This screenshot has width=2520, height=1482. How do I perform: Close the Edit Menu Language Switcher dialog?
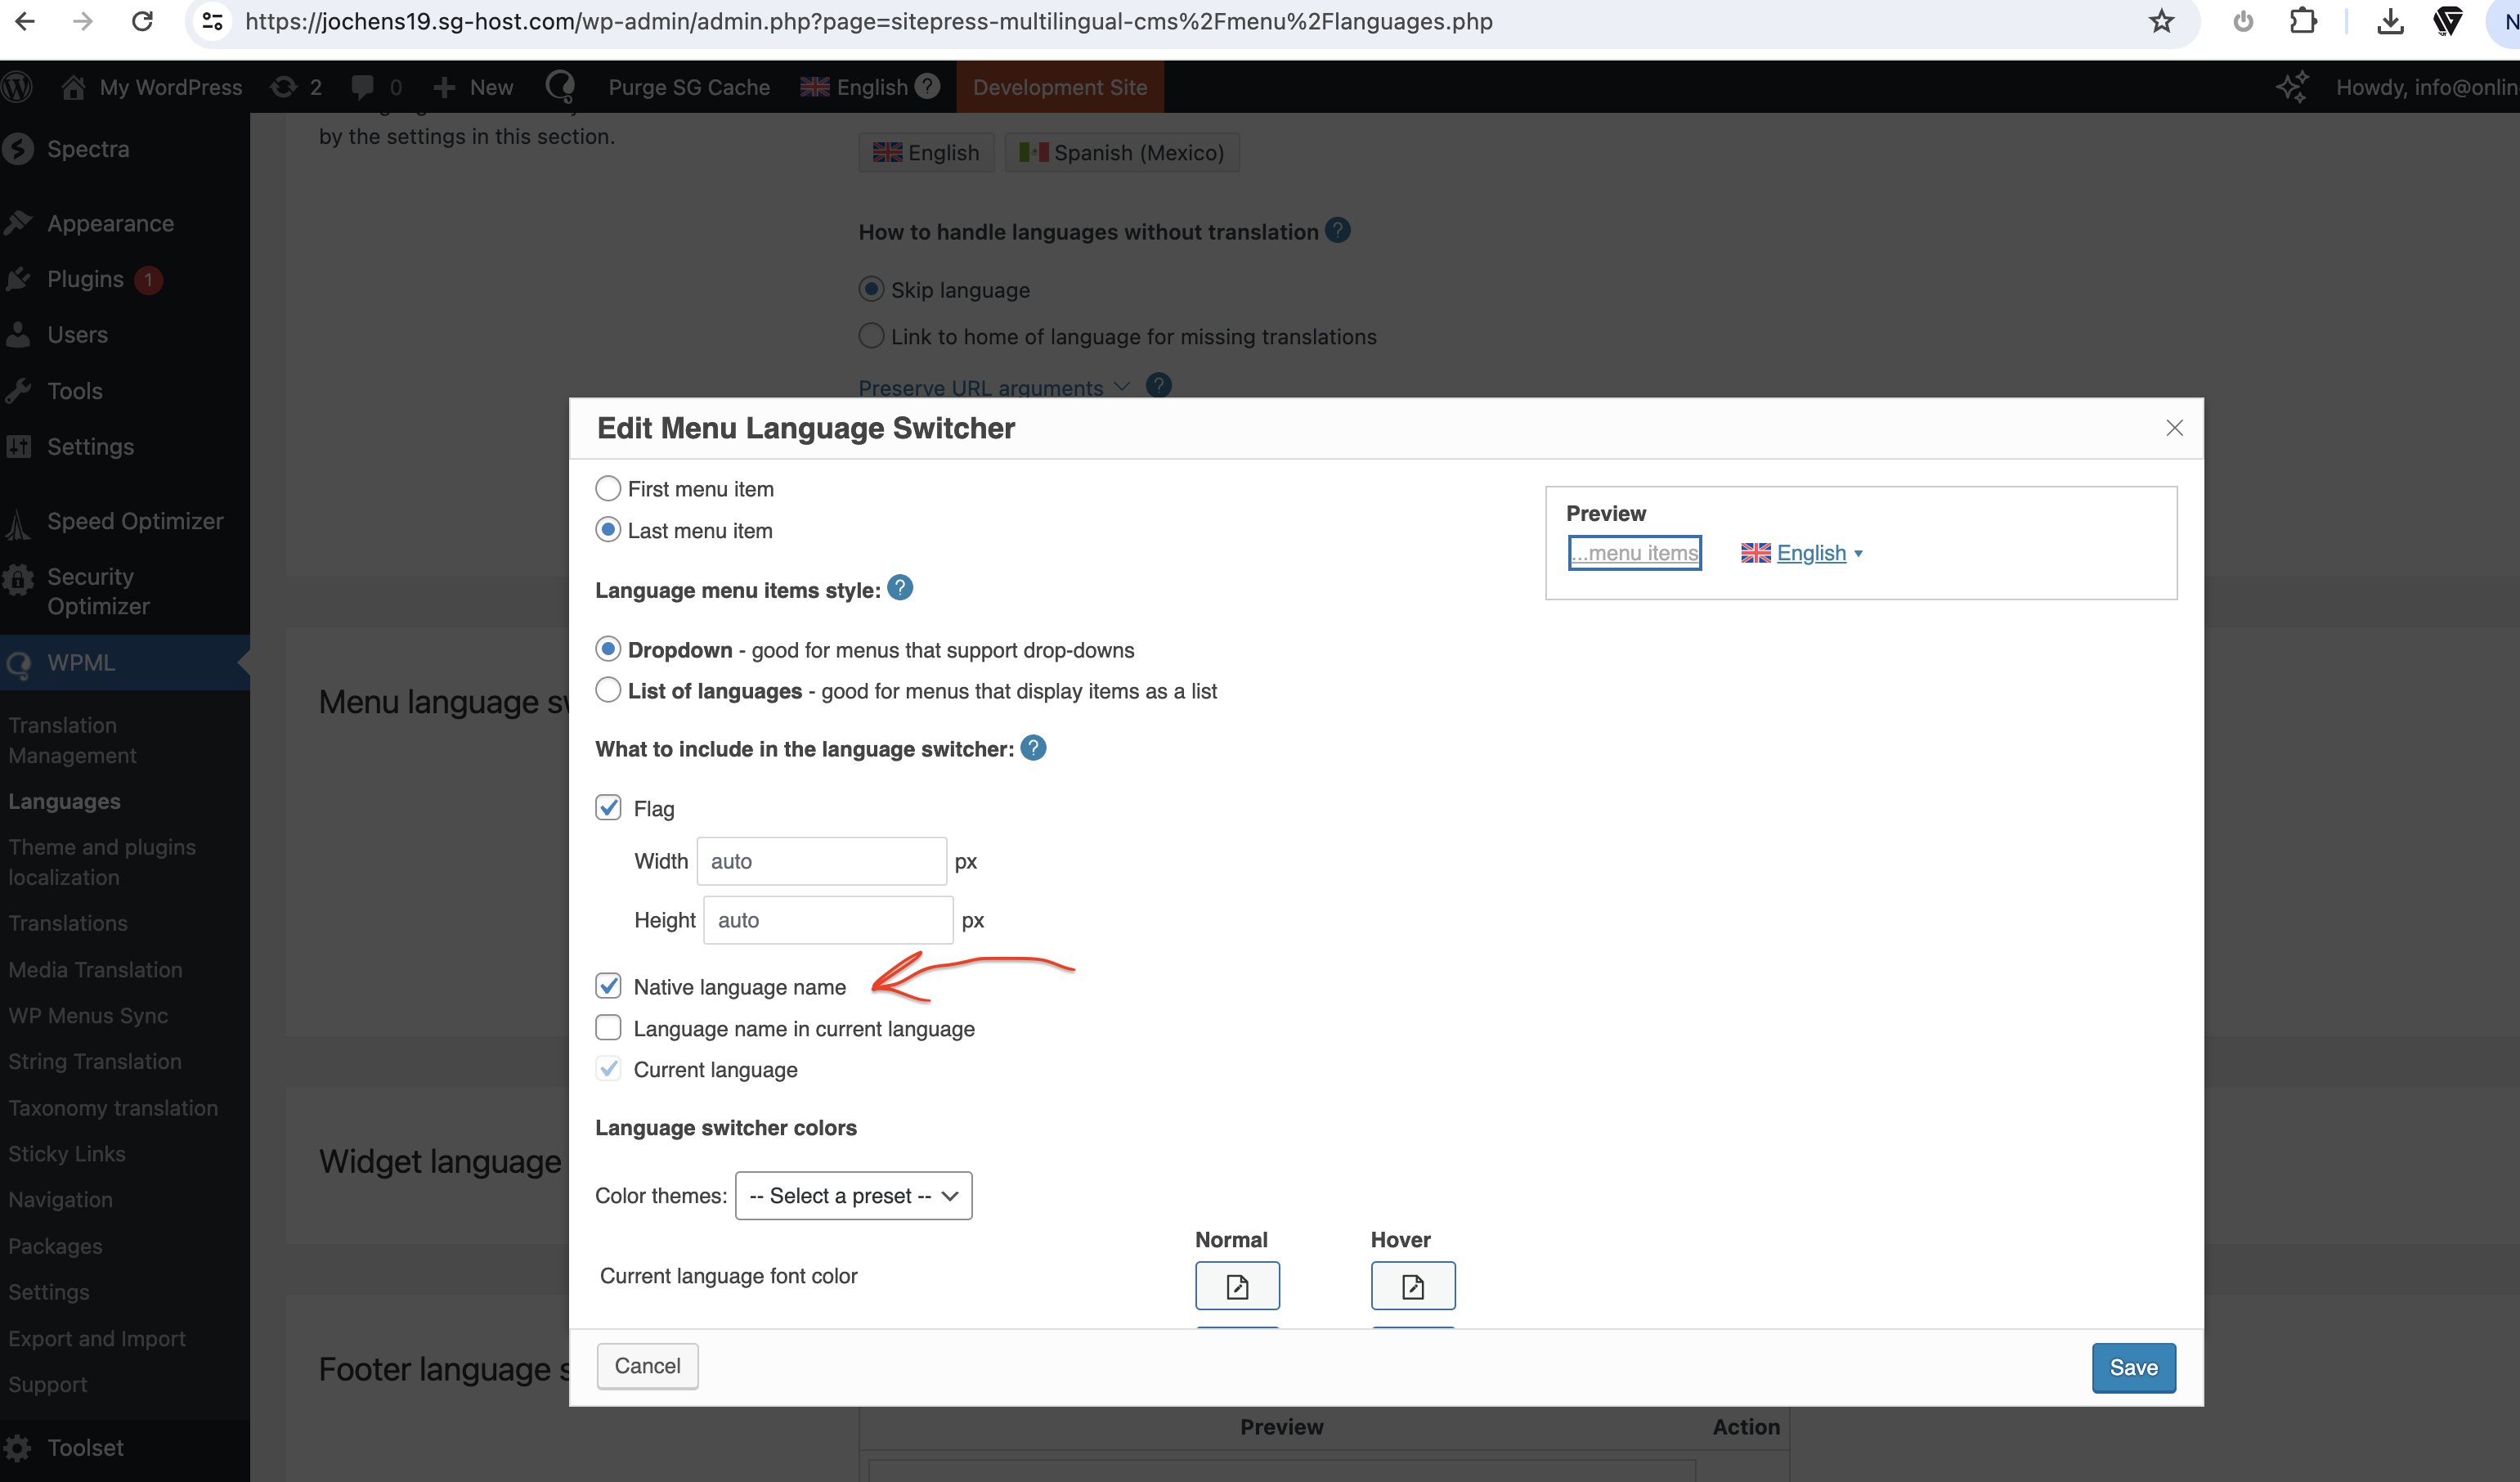[x=2174, y=428]
